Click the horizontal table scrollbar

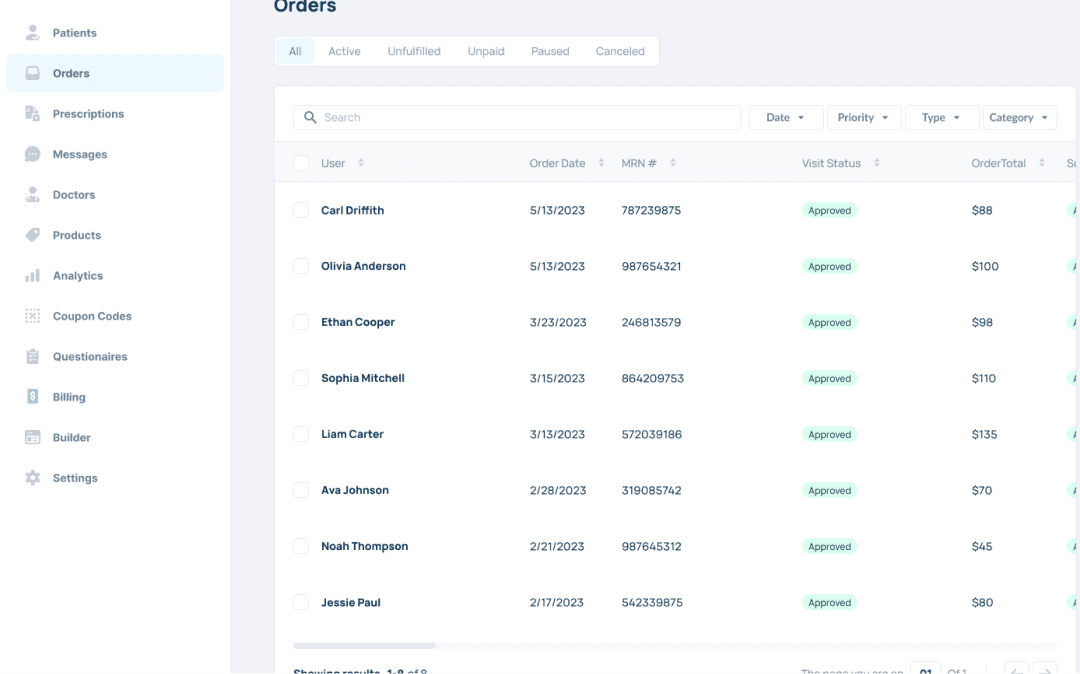365,646
